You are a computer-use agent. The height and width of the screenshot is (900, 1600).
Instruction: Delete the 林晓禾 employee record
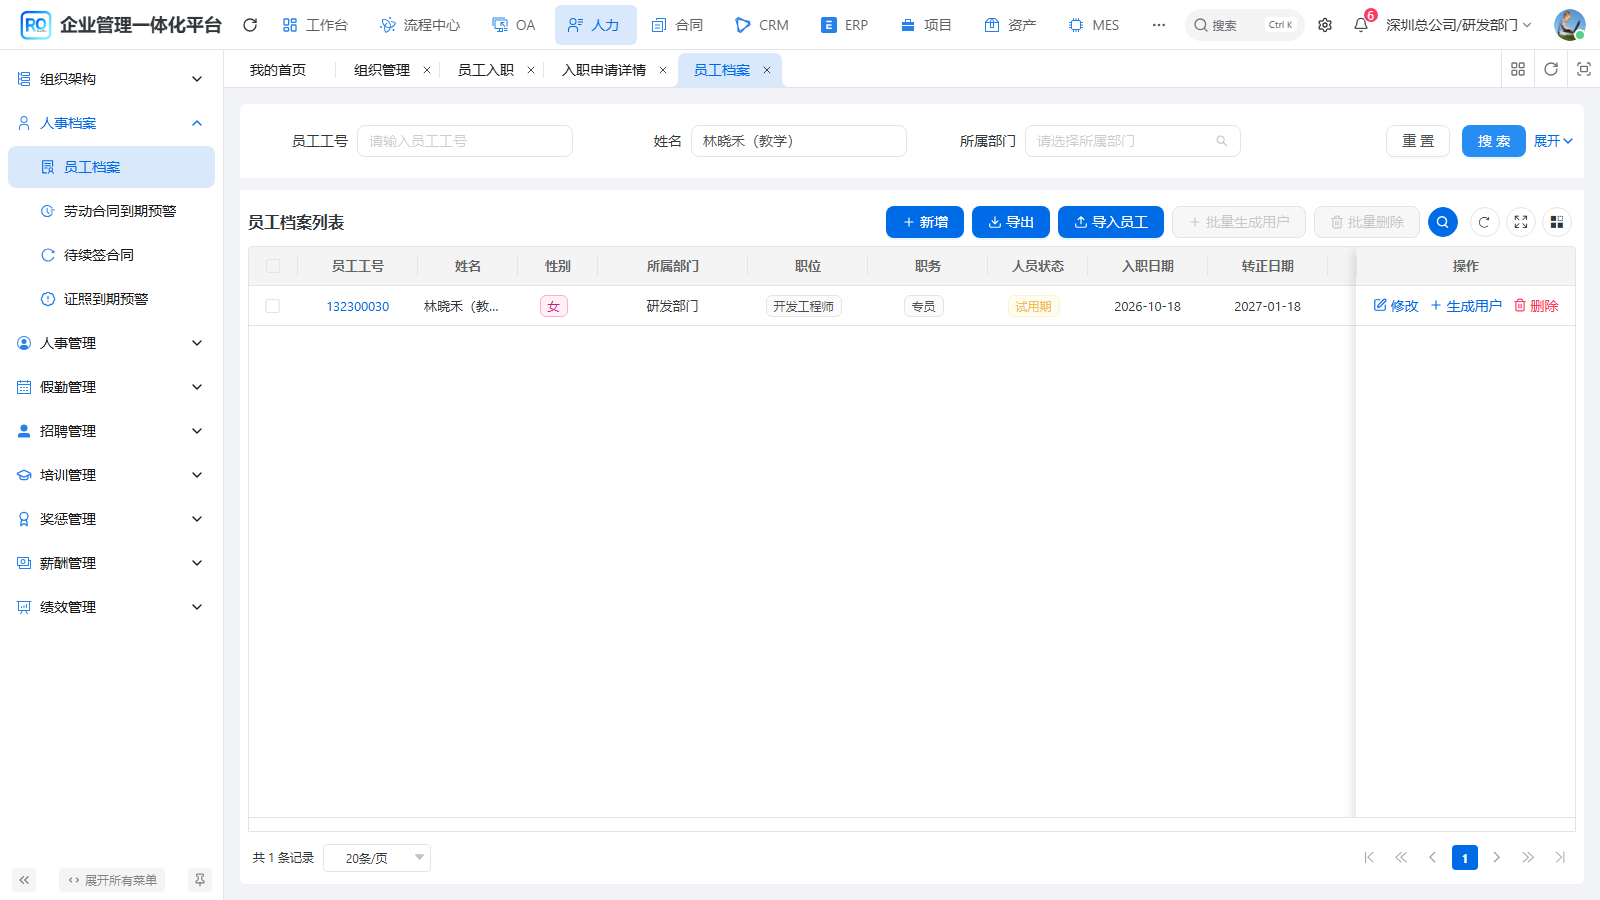[1536, 306]
